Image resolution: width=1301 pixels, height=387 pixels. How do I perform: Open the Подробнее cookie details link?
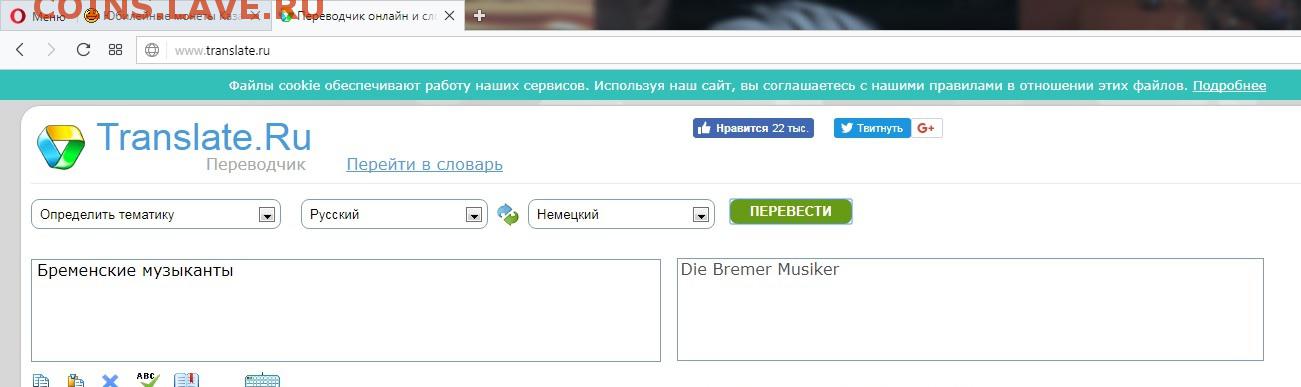(x=1229, y=85)
